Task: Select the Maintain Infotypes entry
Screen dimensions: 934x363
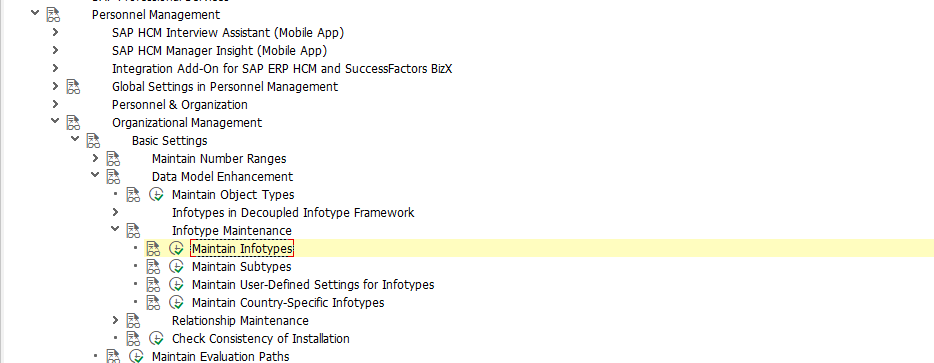Action: click(x=242, y=249)
